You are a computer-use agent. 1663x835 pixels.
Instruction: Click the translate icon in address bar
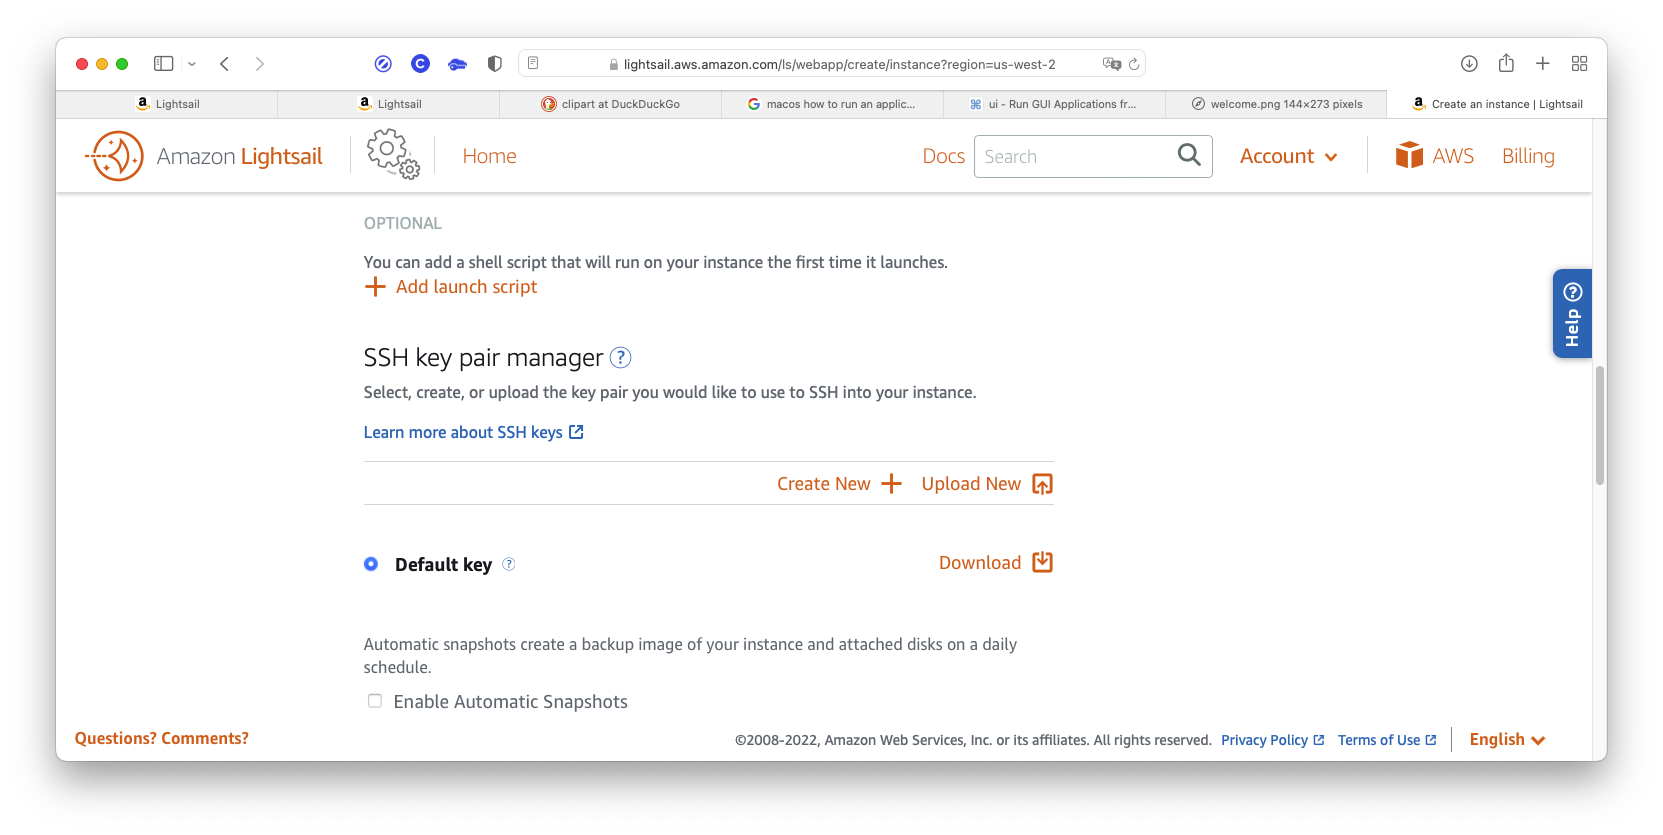(x=1111, y=63)
